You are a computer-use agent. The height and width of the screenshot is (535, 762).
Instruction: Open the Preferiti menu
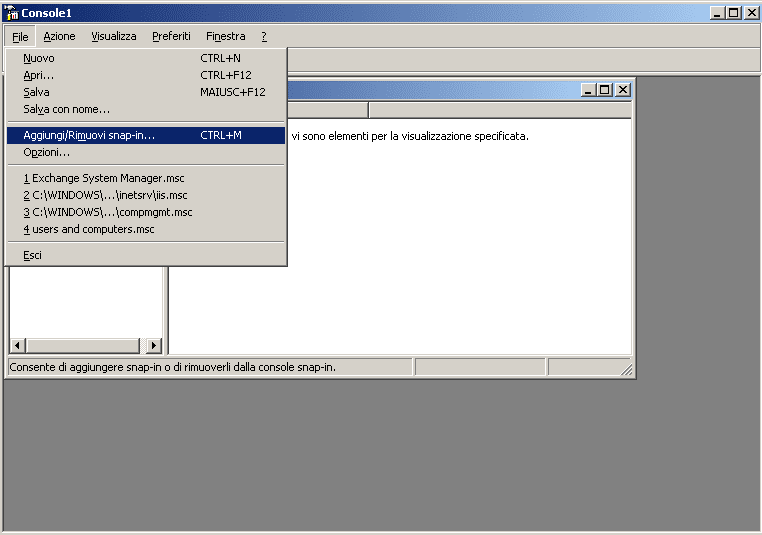coord(171,36)
